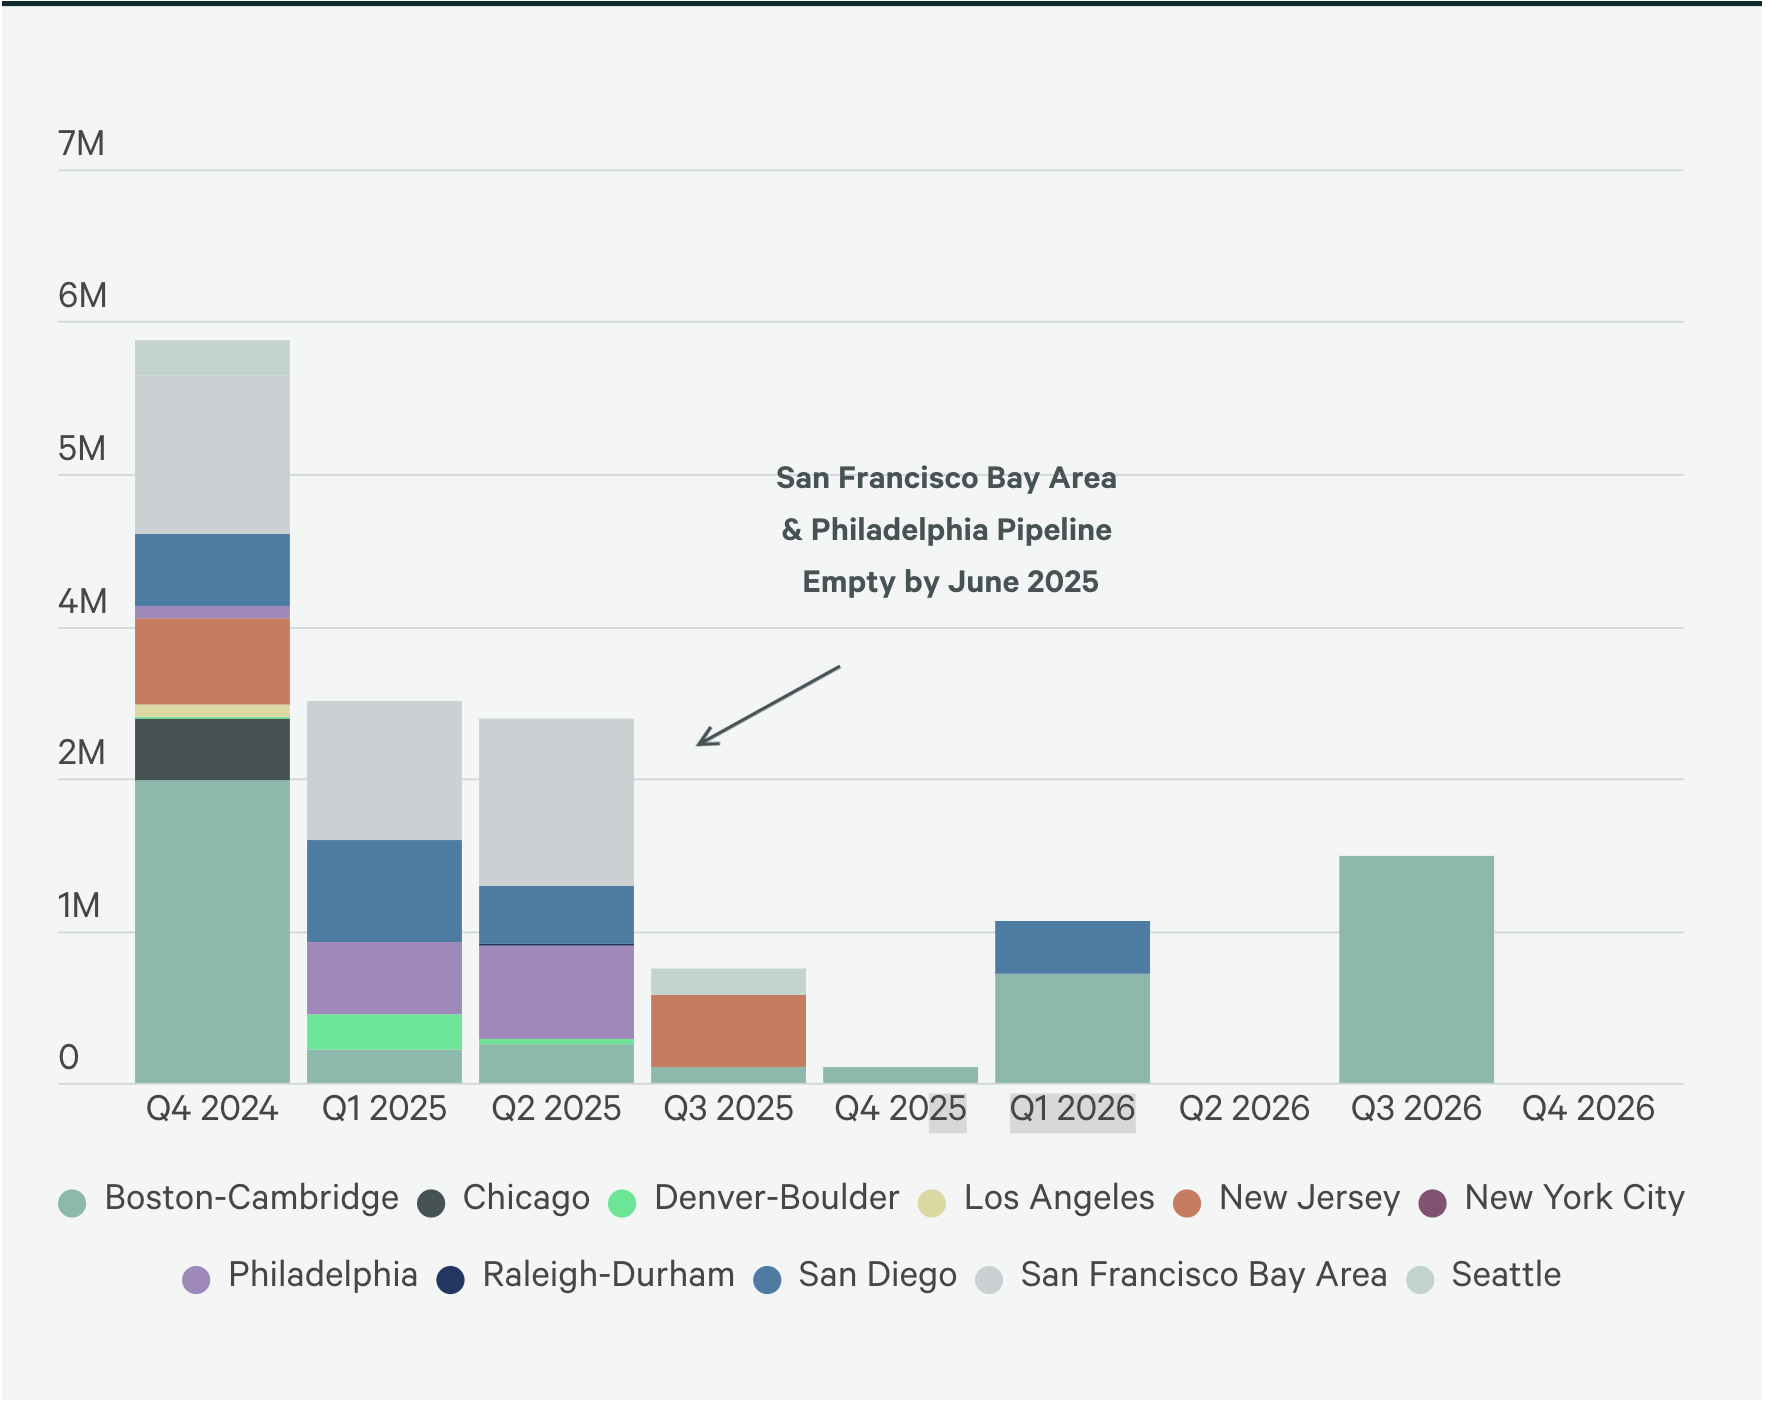Click the Denver-Boulder segment in Q1 2025 bar

(384, 1031)
